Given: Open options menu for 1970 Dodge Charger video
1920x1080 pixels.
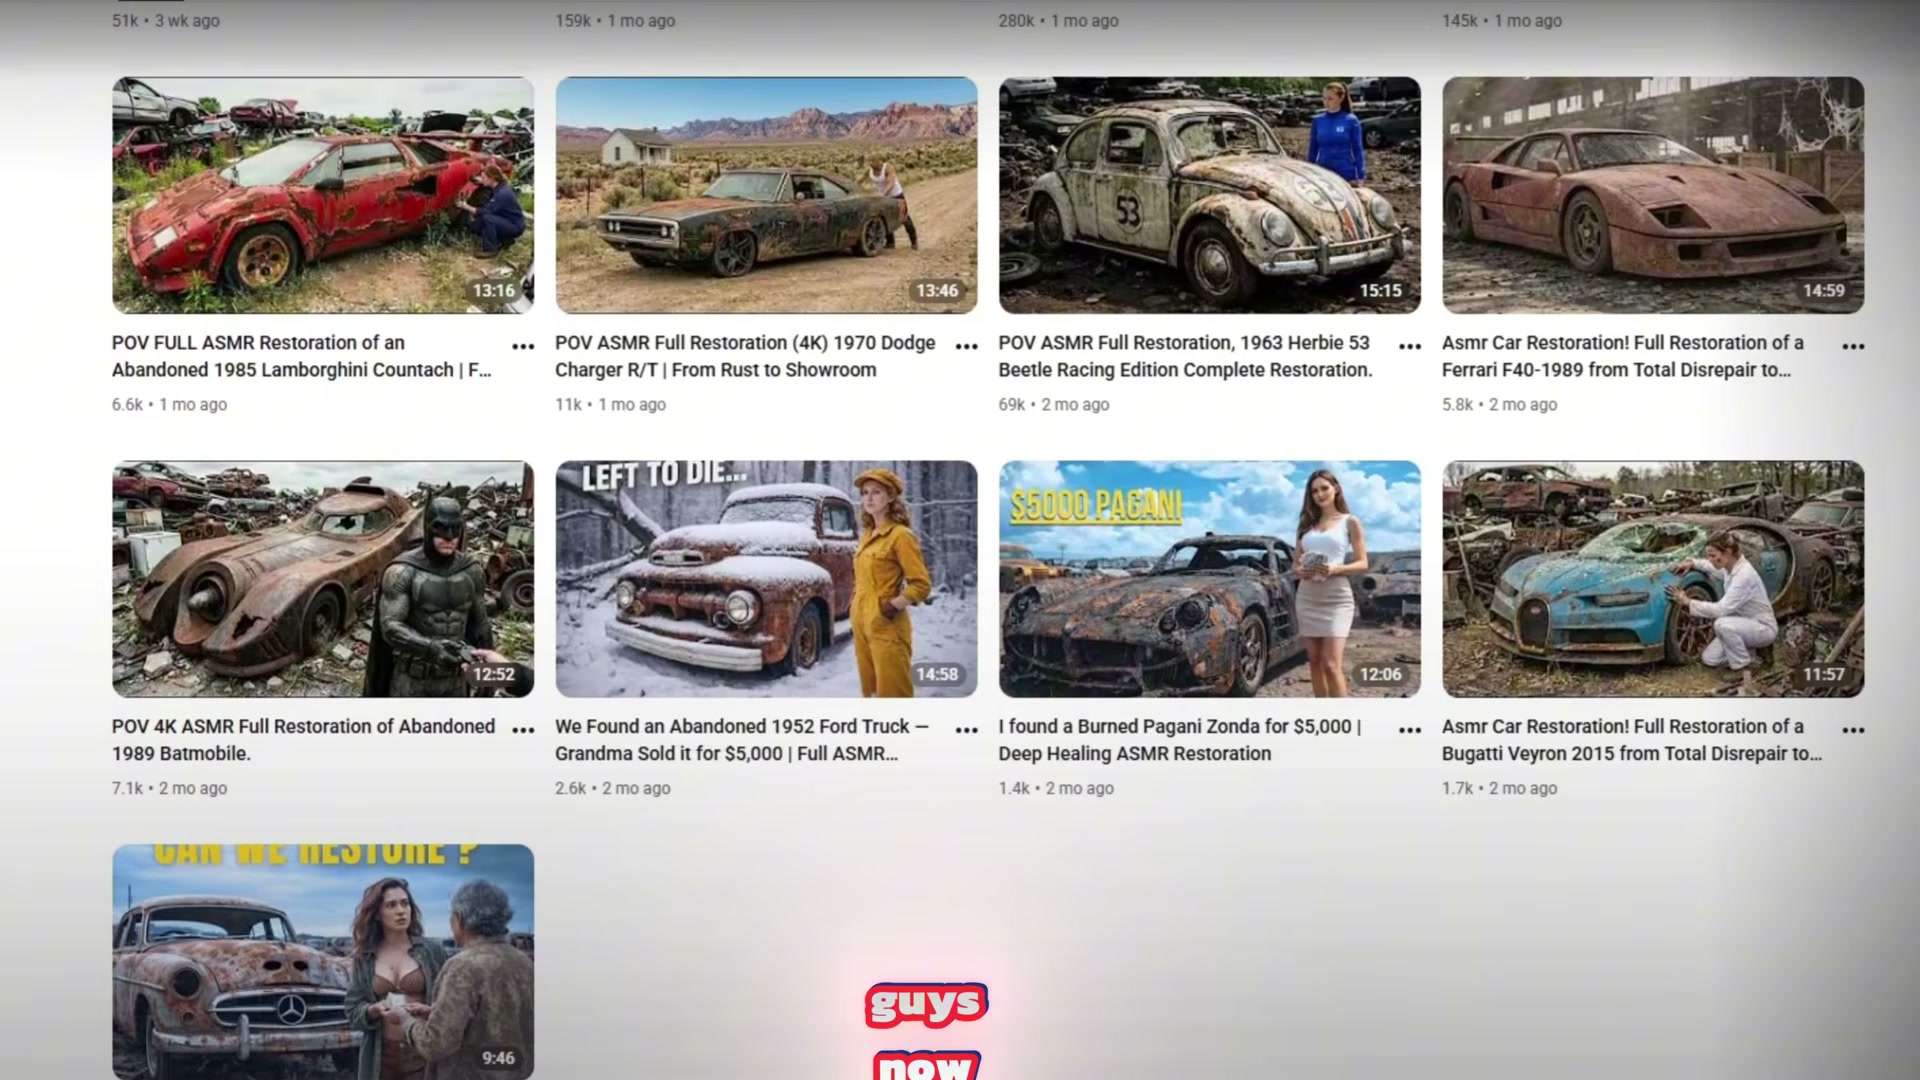Looking at the screenshot, I should coord(966,346).
